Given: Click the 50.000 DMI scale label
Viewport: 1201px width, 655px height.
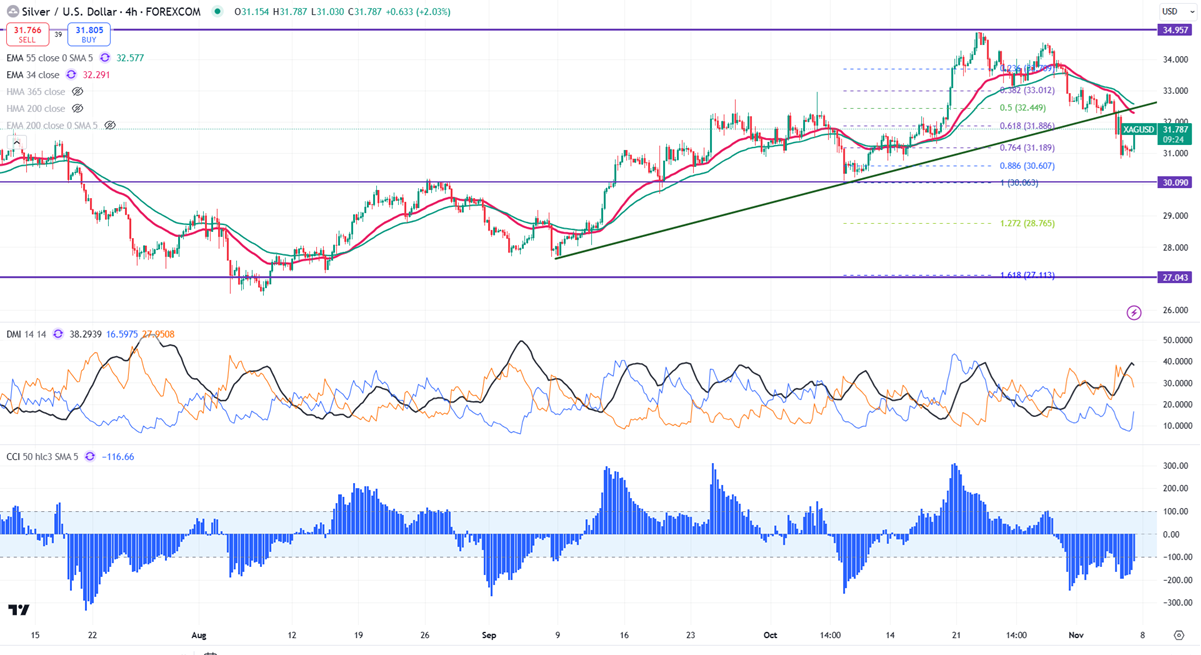Looking at the screenshot, I should [x=1178, y=341].
